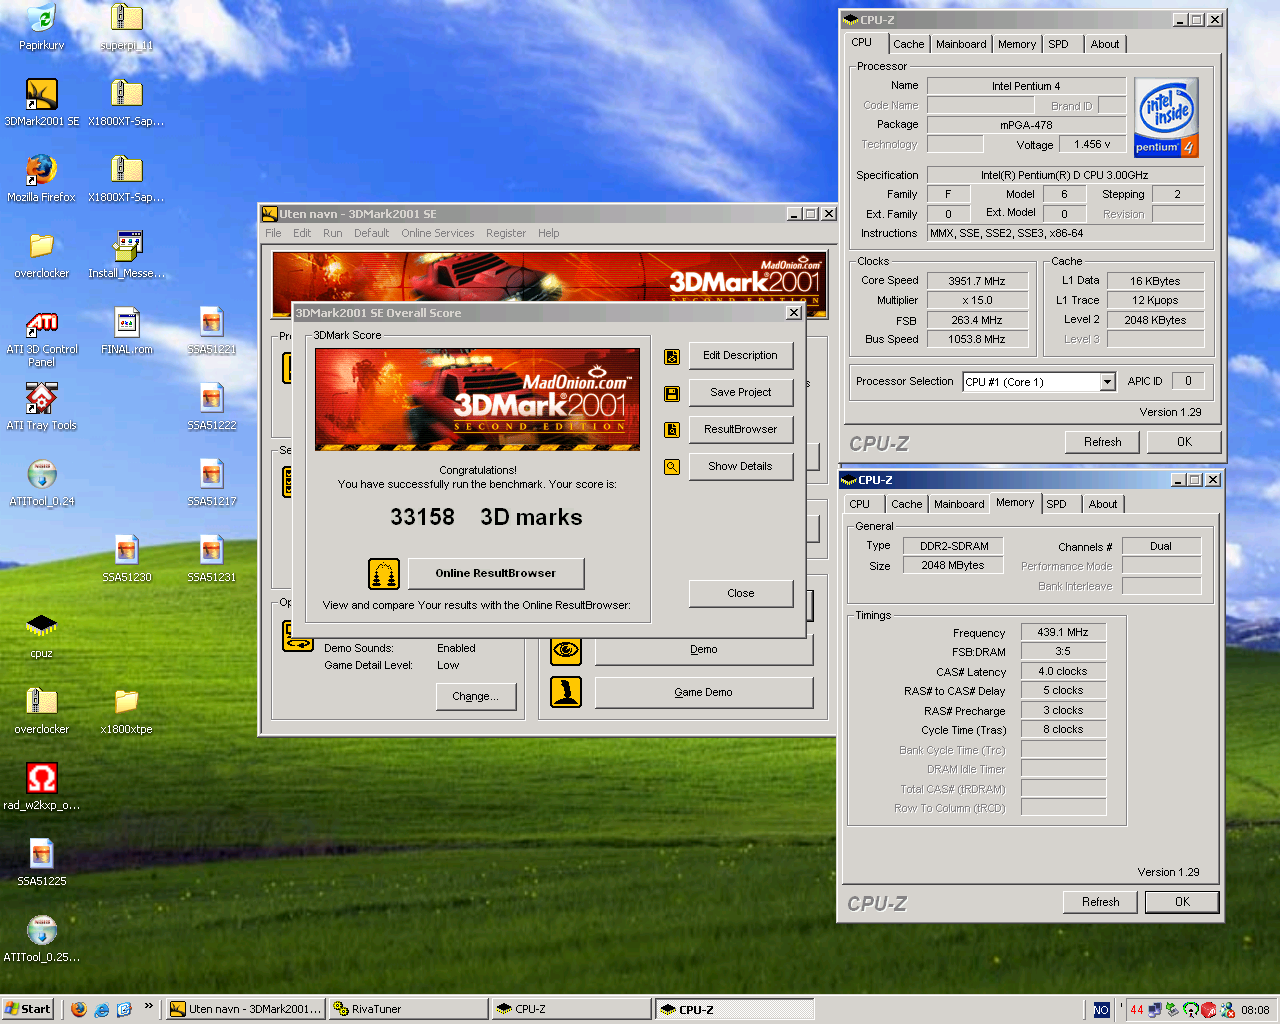The width and height of the screenshot is (1280, 1024).
Task: Click the Edit Description notepad icon
Action: 672,356
